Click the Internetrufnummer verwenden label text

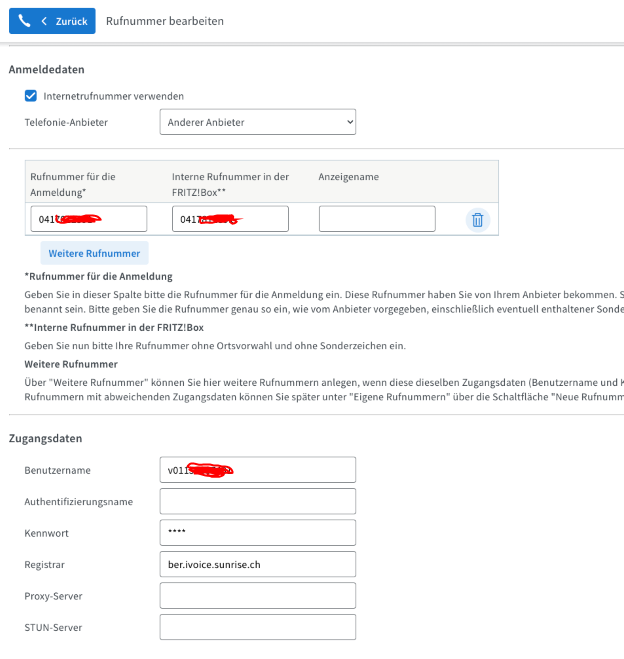[x=114, y=96]
